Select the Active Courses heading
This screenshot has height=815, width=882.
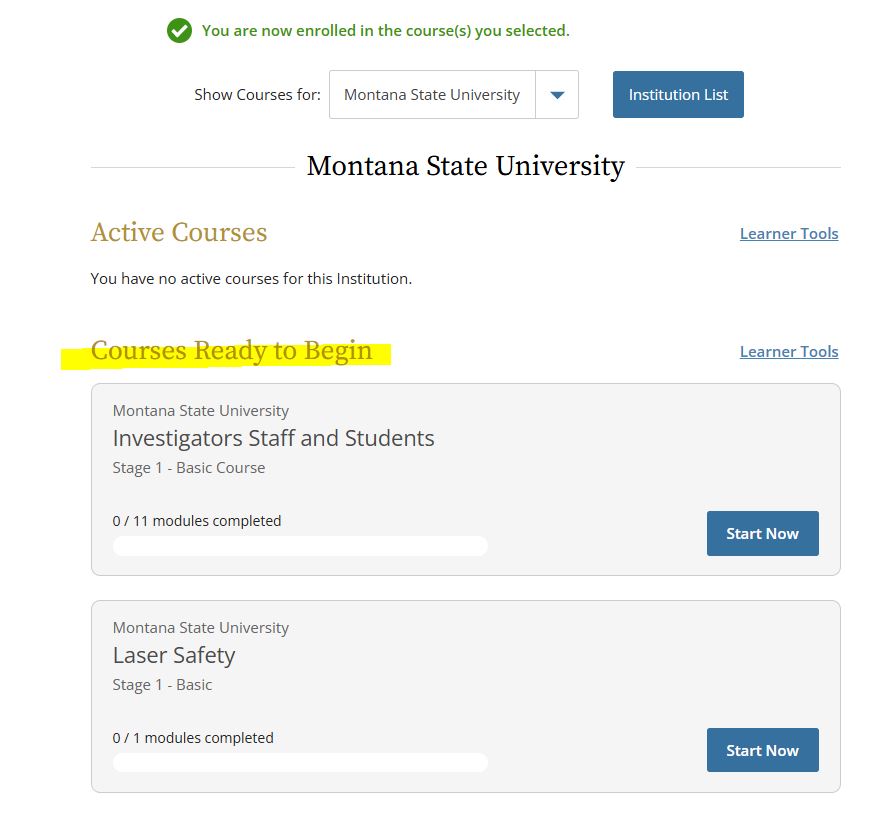click(x=179, y=233)
